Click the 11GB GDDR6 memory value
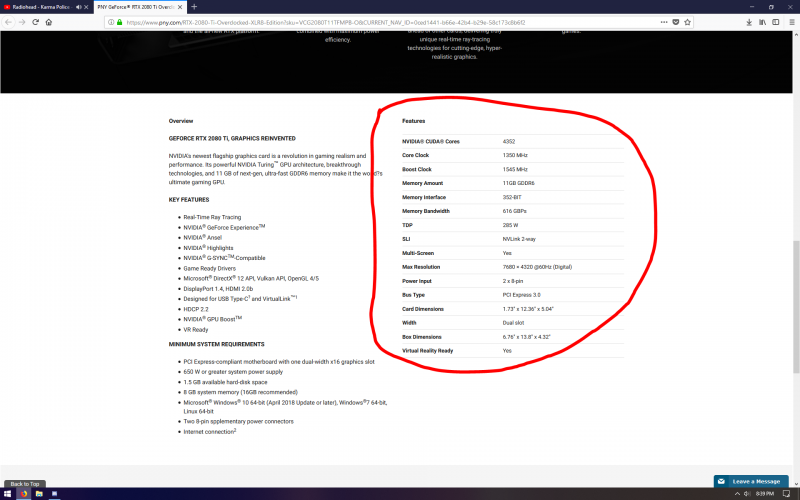Image resolution: width=800 pixels, height=500 pixels. click(518, 183)
